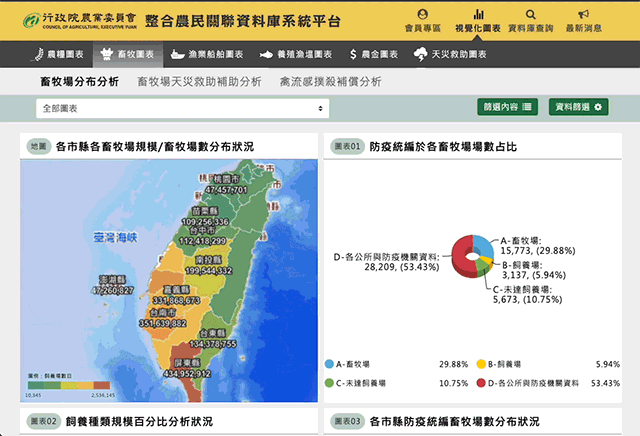Click the 資料篩選 button
This screenshot has width=640, height=436.
(579, 107)
